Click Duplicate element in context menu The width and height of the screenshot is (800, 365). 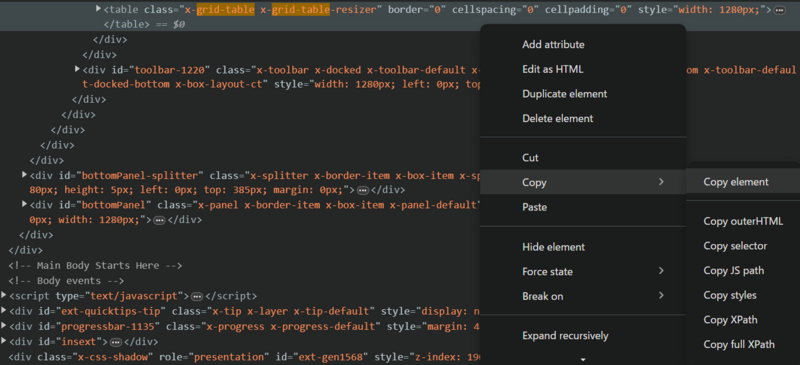[x=565, y=94]
